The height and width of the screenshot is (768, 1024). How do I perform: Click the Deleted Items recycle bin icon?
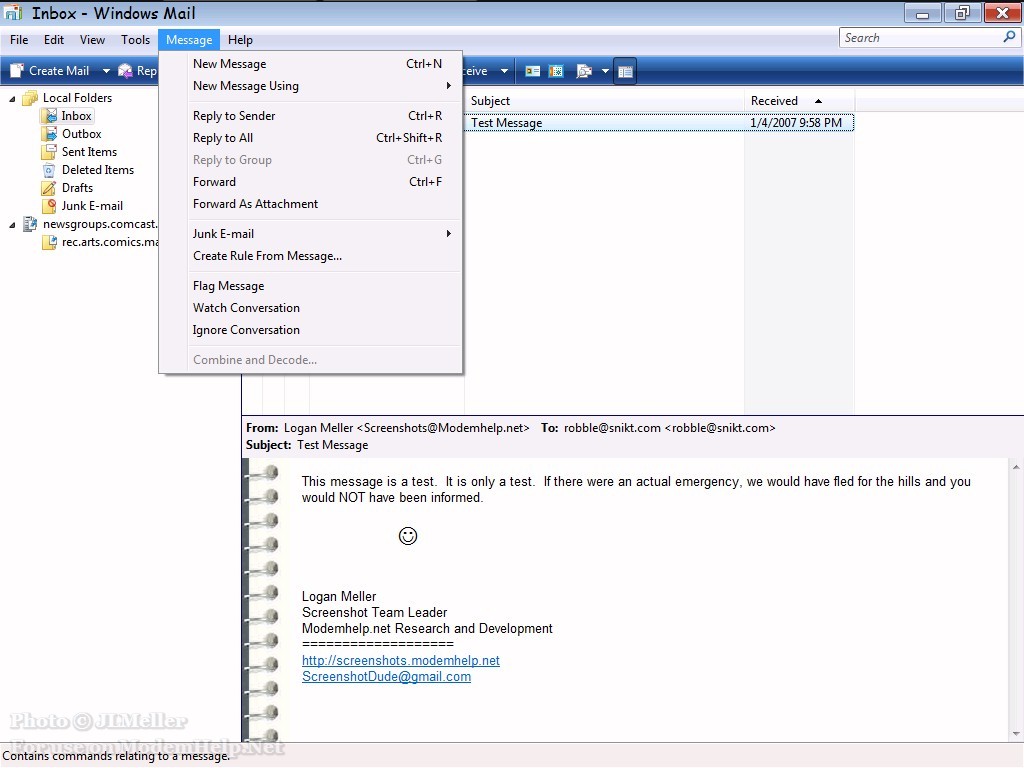tap(49, 170)
